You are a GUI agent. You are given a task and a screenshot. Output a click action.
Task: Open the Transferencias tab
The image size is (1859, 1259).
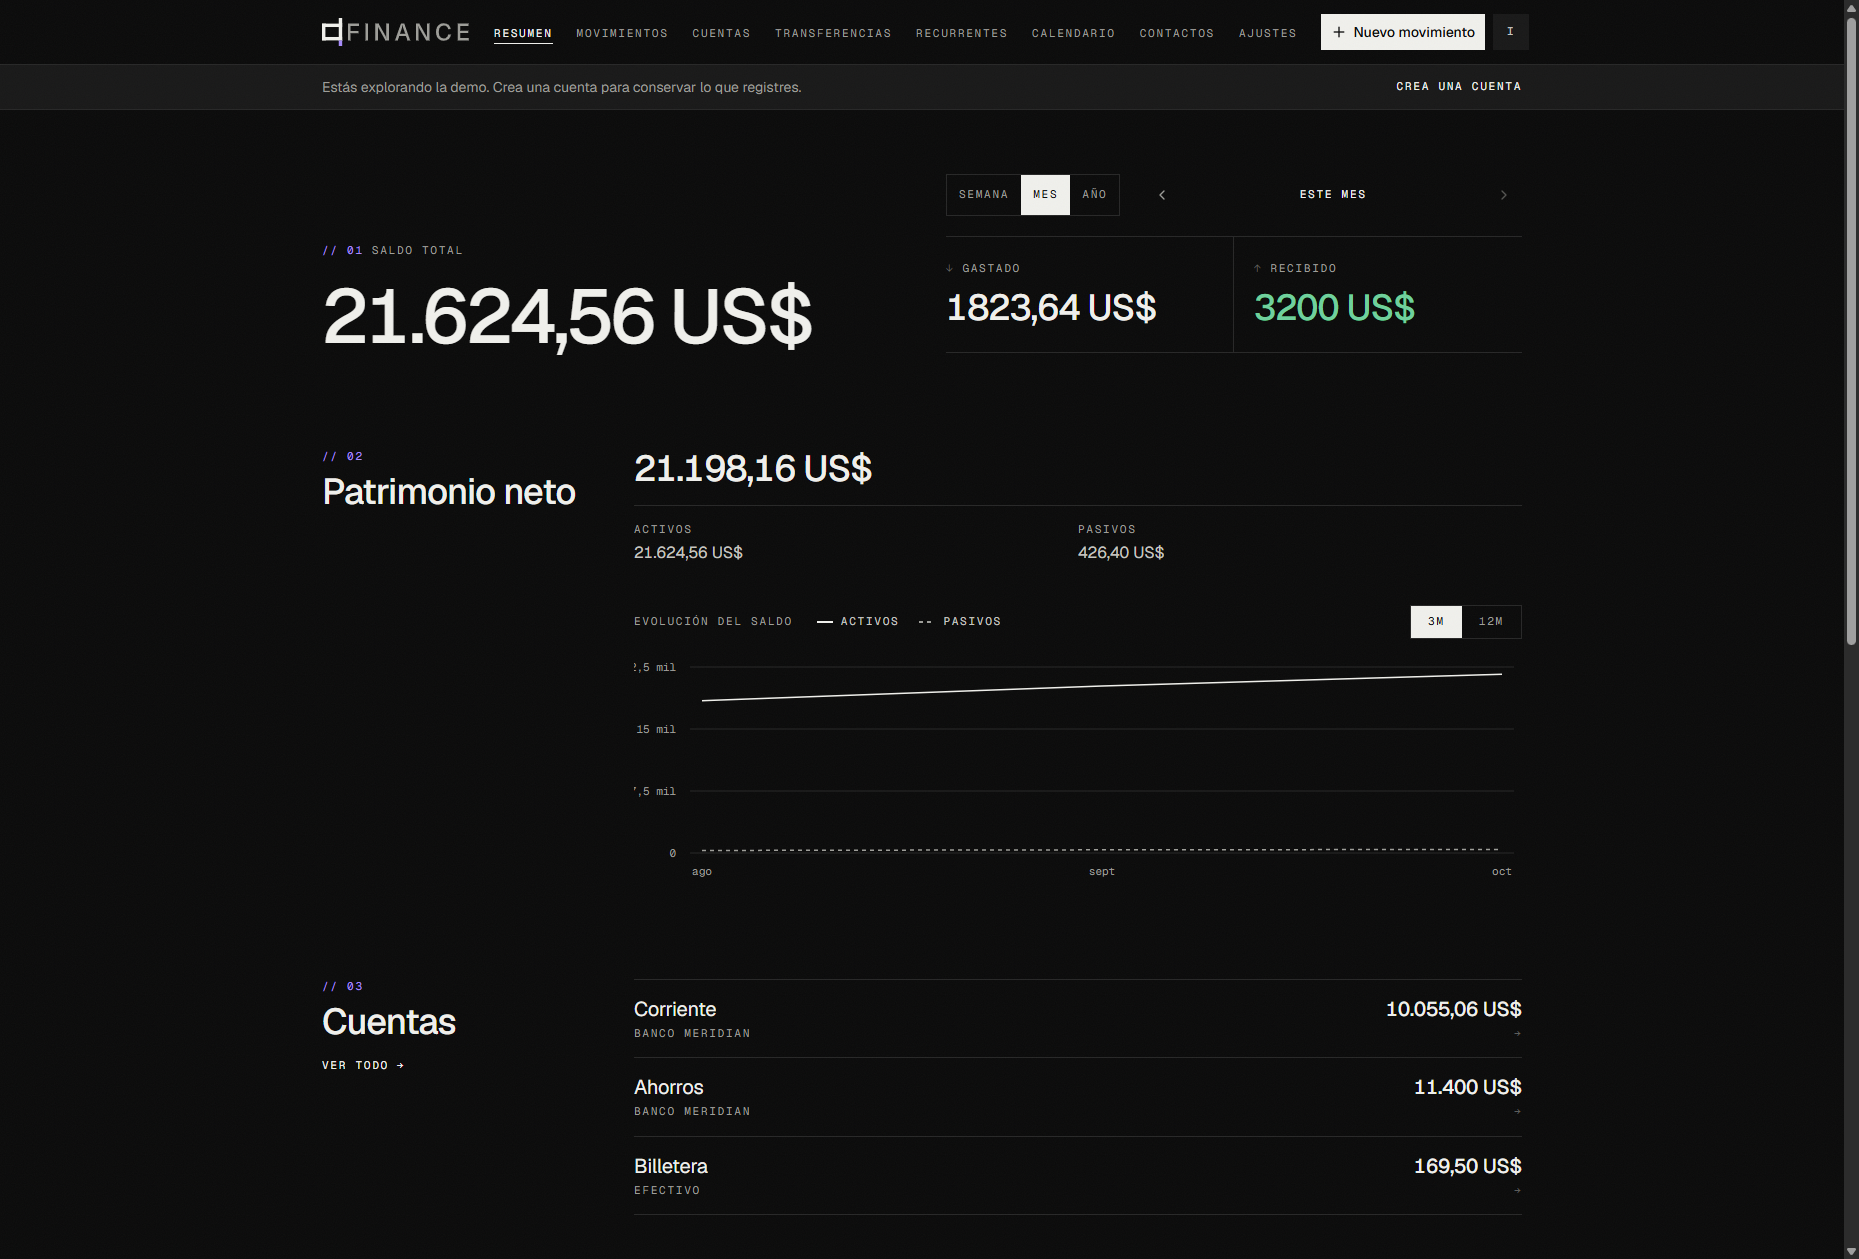833,34
